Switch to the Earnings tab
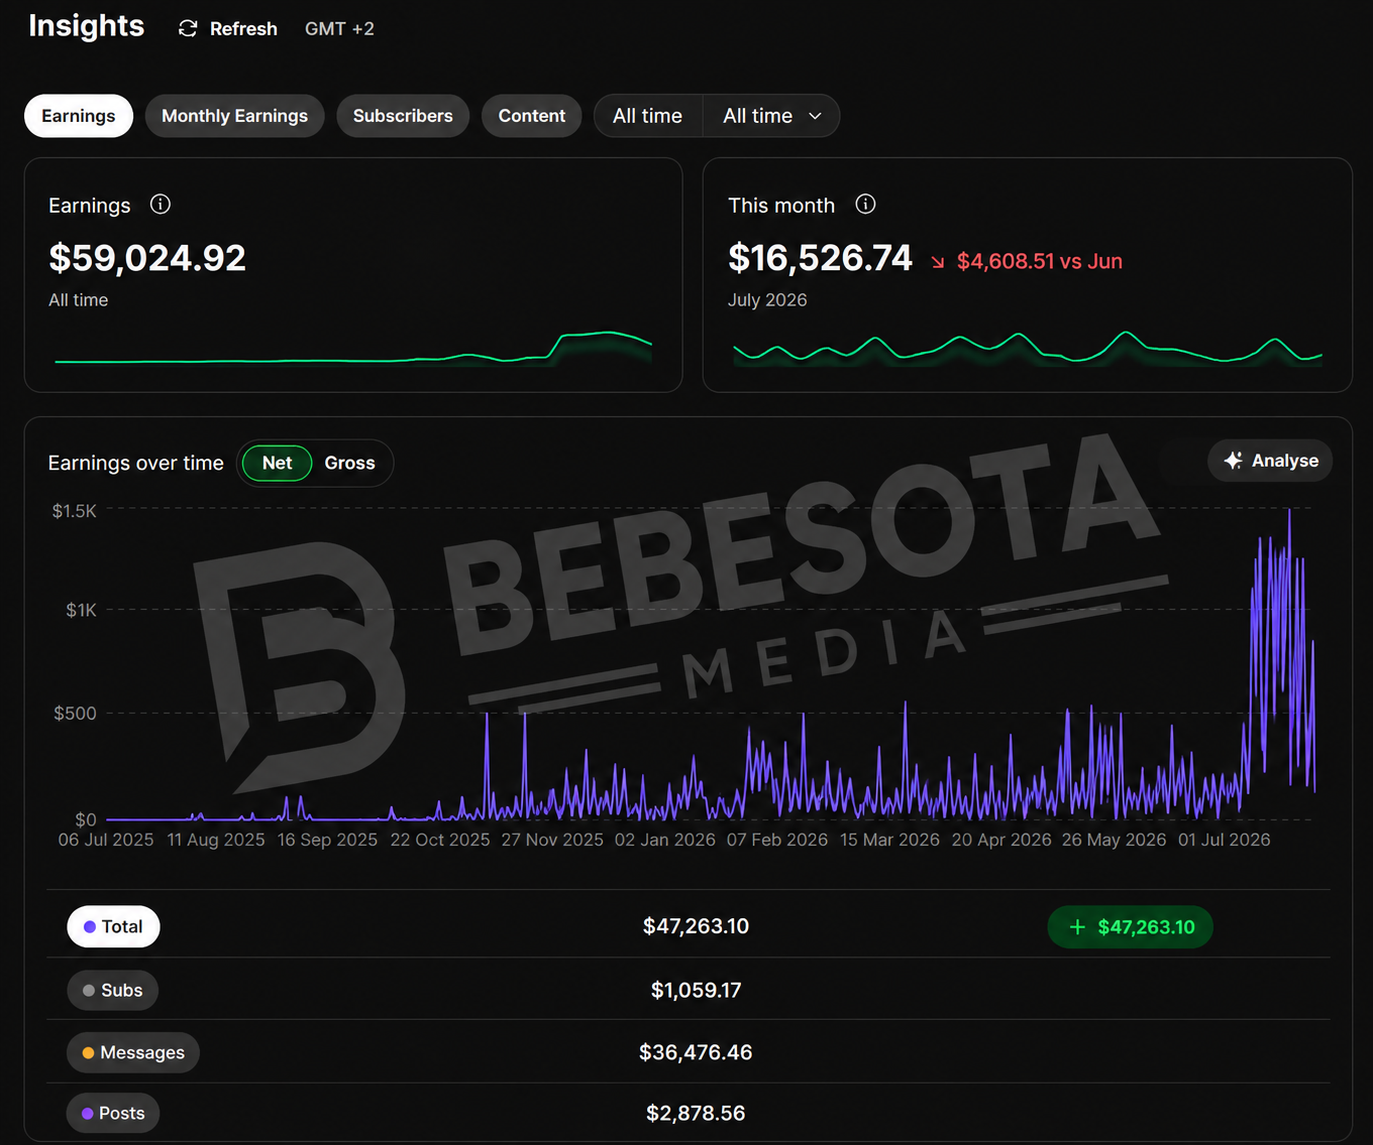1373x1145 pixels. [78, 116]
